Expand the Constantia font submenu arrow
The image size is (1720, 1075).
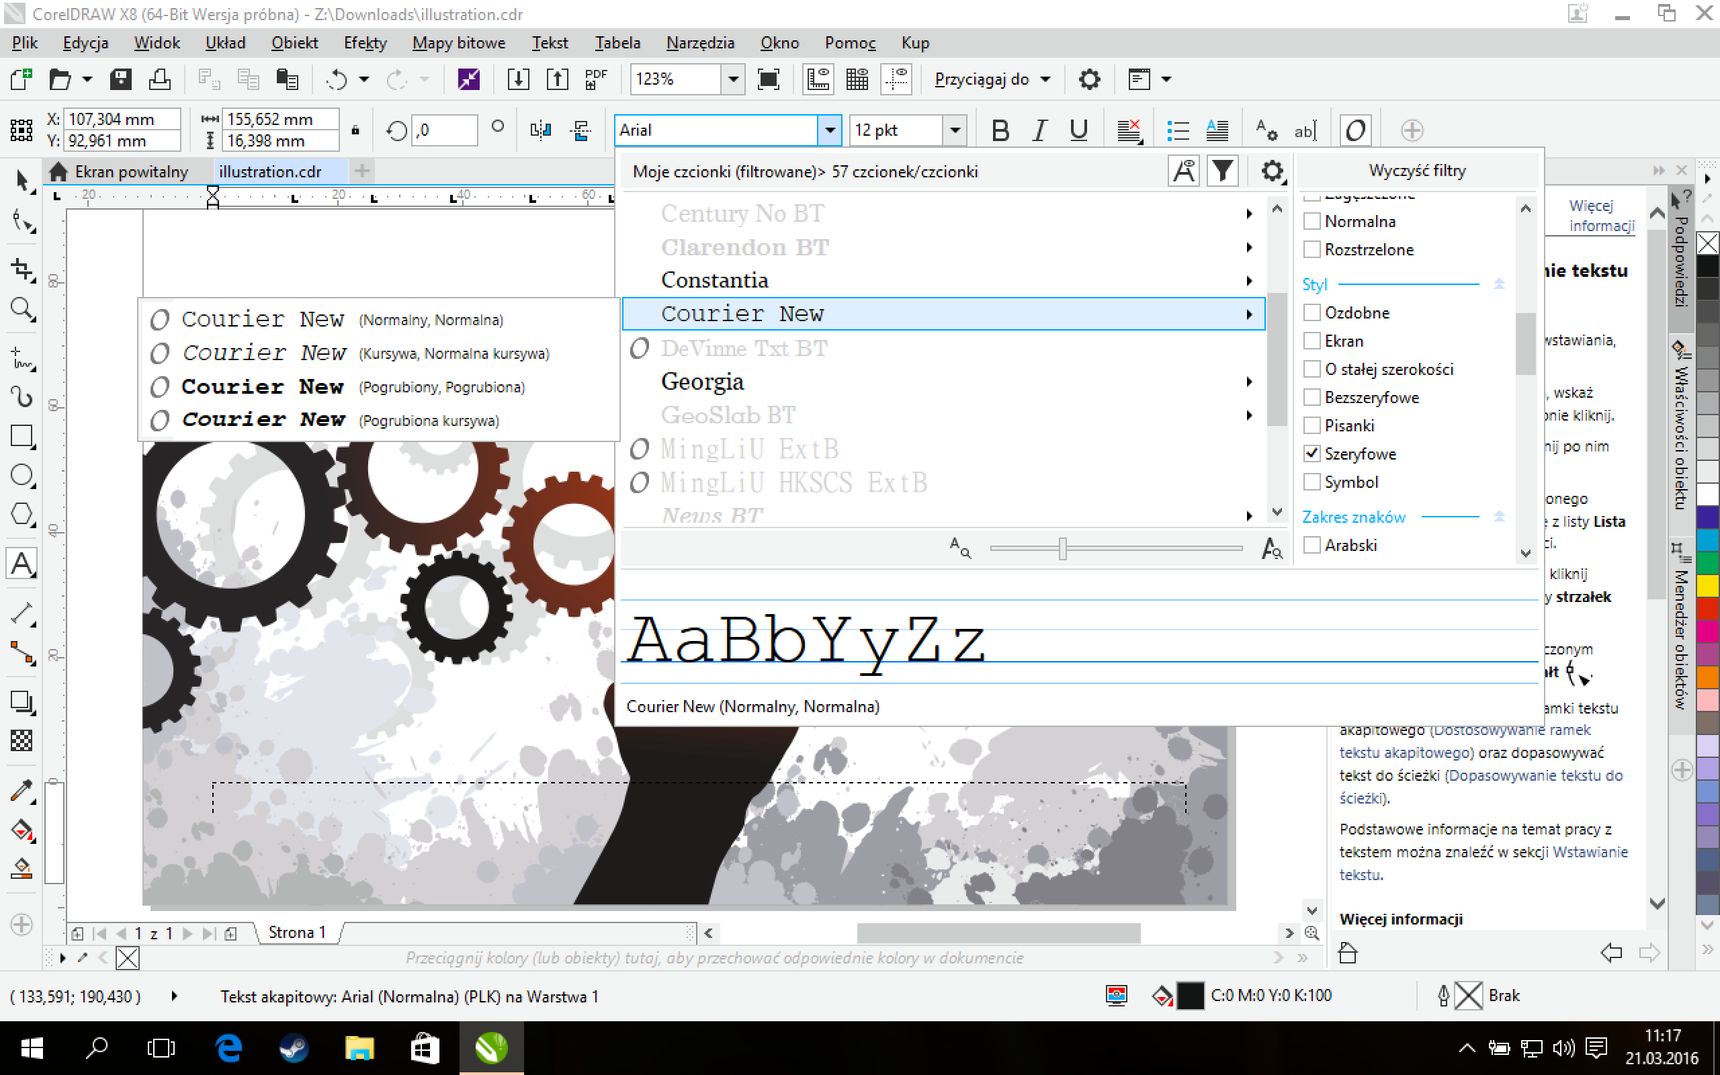1249,280
